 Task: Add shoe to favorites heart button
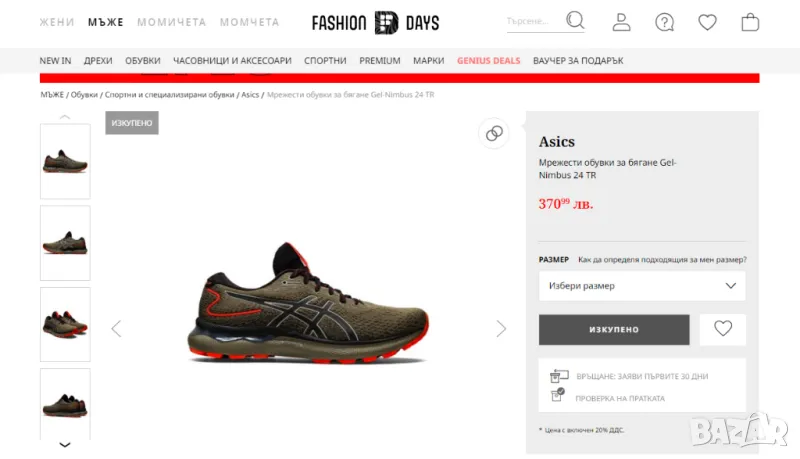tap(722, 329)
